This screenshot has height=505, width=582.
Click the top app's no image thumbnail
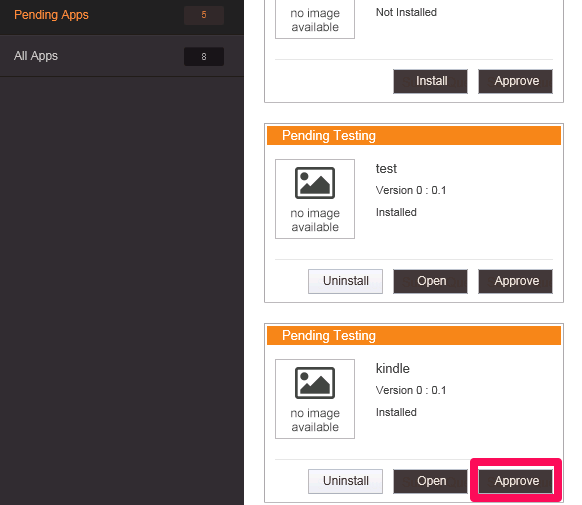[x=315, y=19]
